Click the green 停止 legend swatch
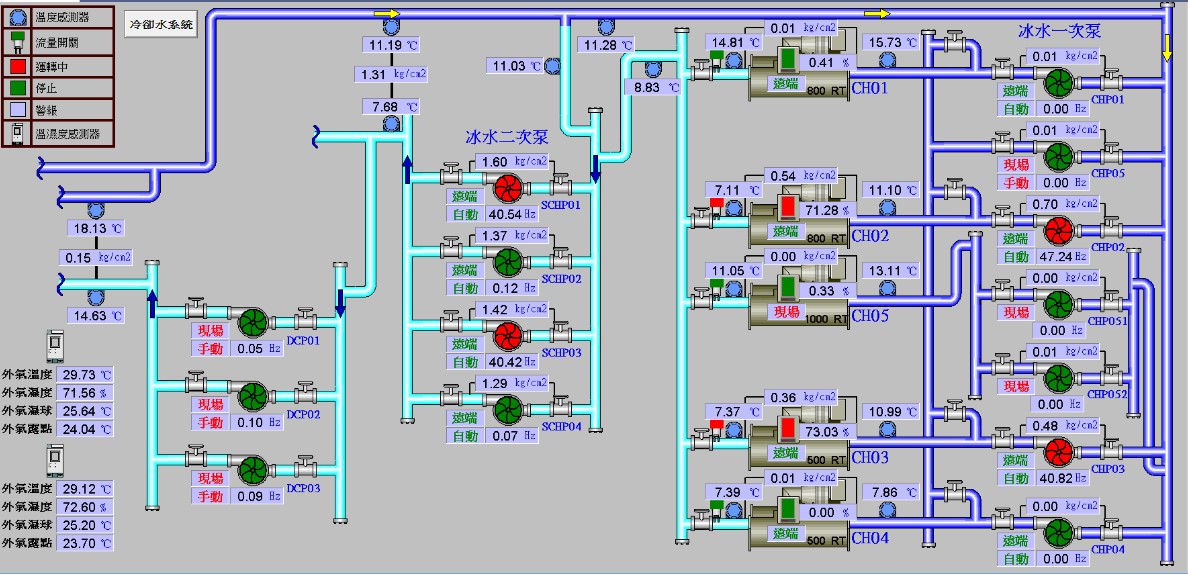 click(17, 89)
